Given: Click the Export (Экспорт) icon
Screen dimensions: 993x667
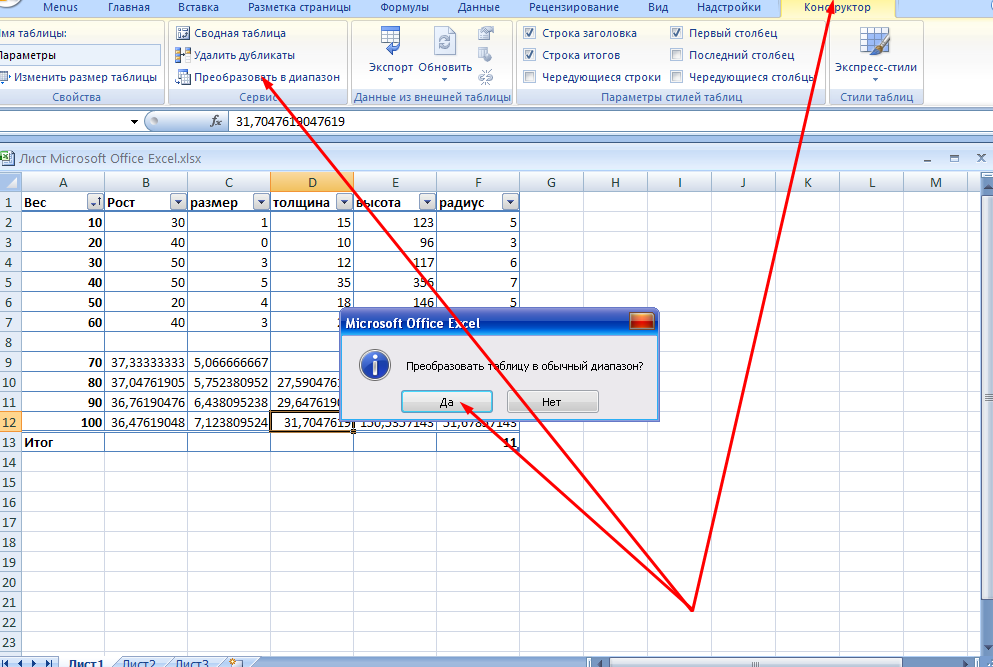Looking at the screenshot, I should (x=391, y=42).
